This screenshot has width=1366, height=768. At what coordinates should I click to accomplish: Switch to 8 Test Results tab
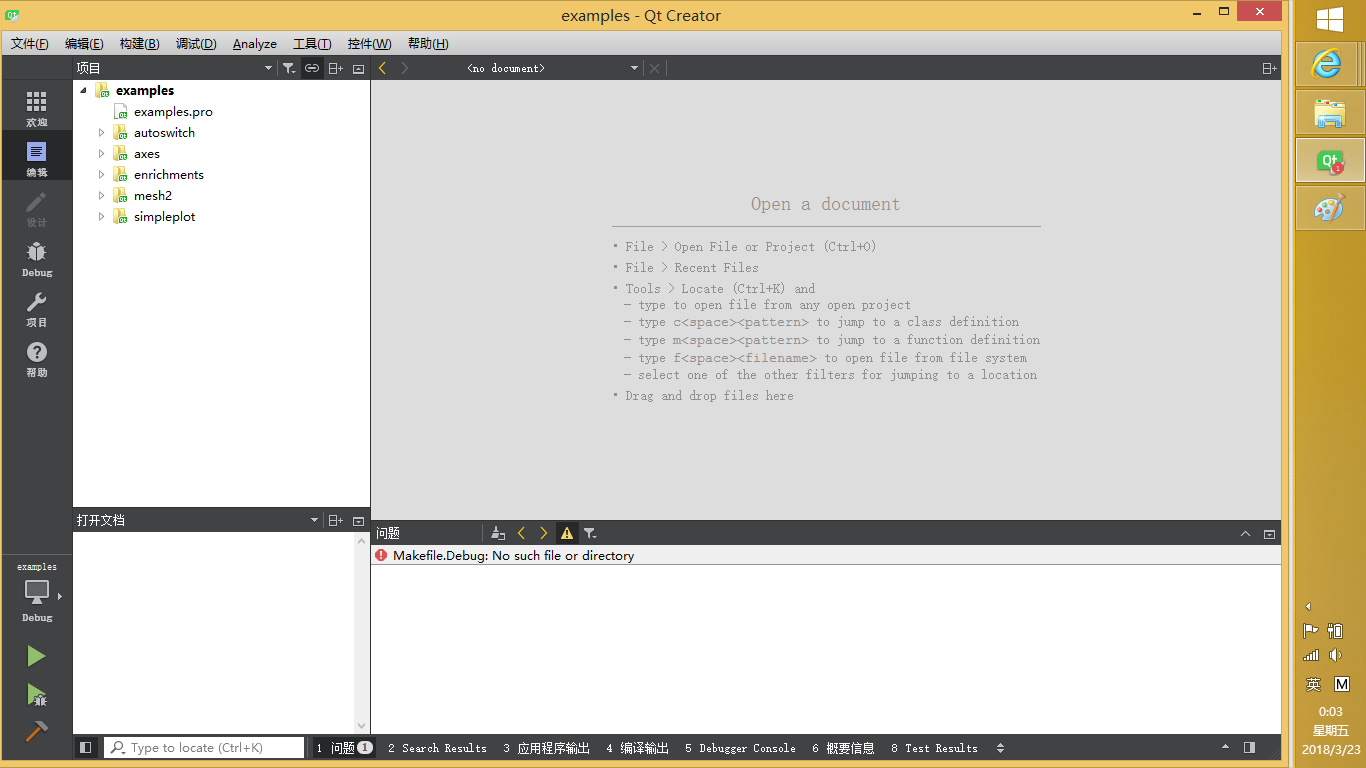[x=935, y=748]
